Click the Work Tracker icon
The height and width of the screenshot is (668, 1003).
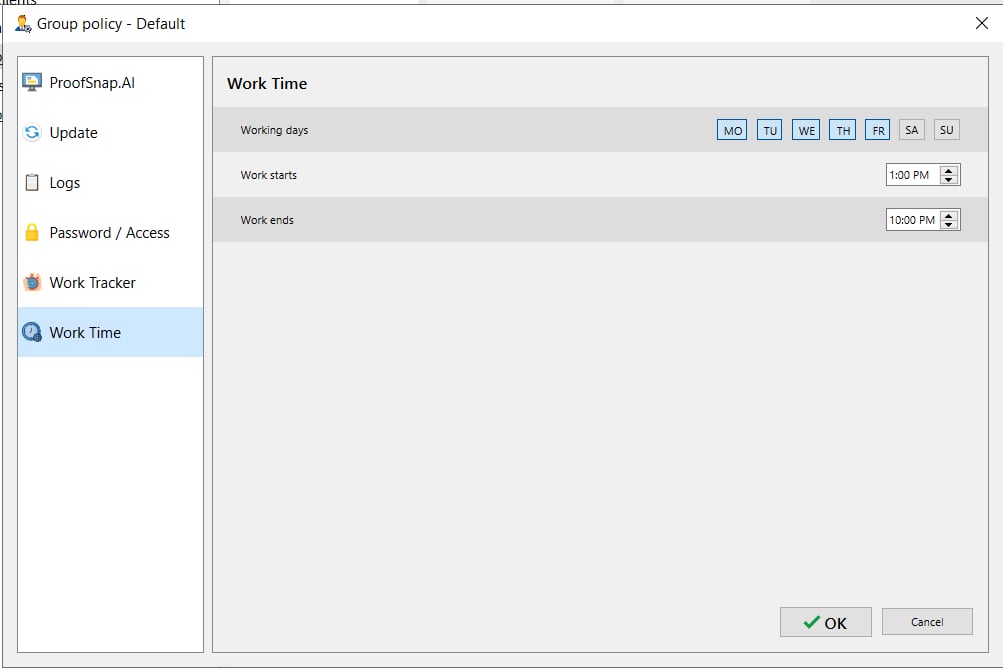32,282
